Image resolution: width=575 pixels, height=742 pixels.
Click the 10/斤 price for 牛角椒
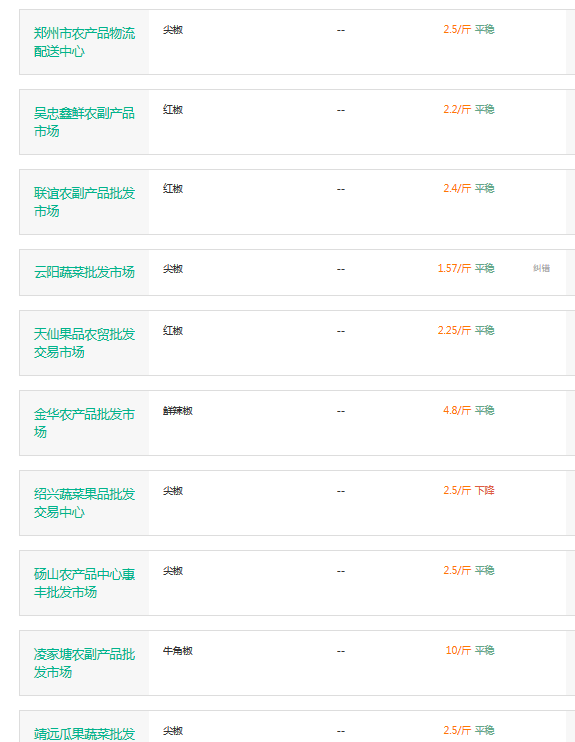[458, 650]
